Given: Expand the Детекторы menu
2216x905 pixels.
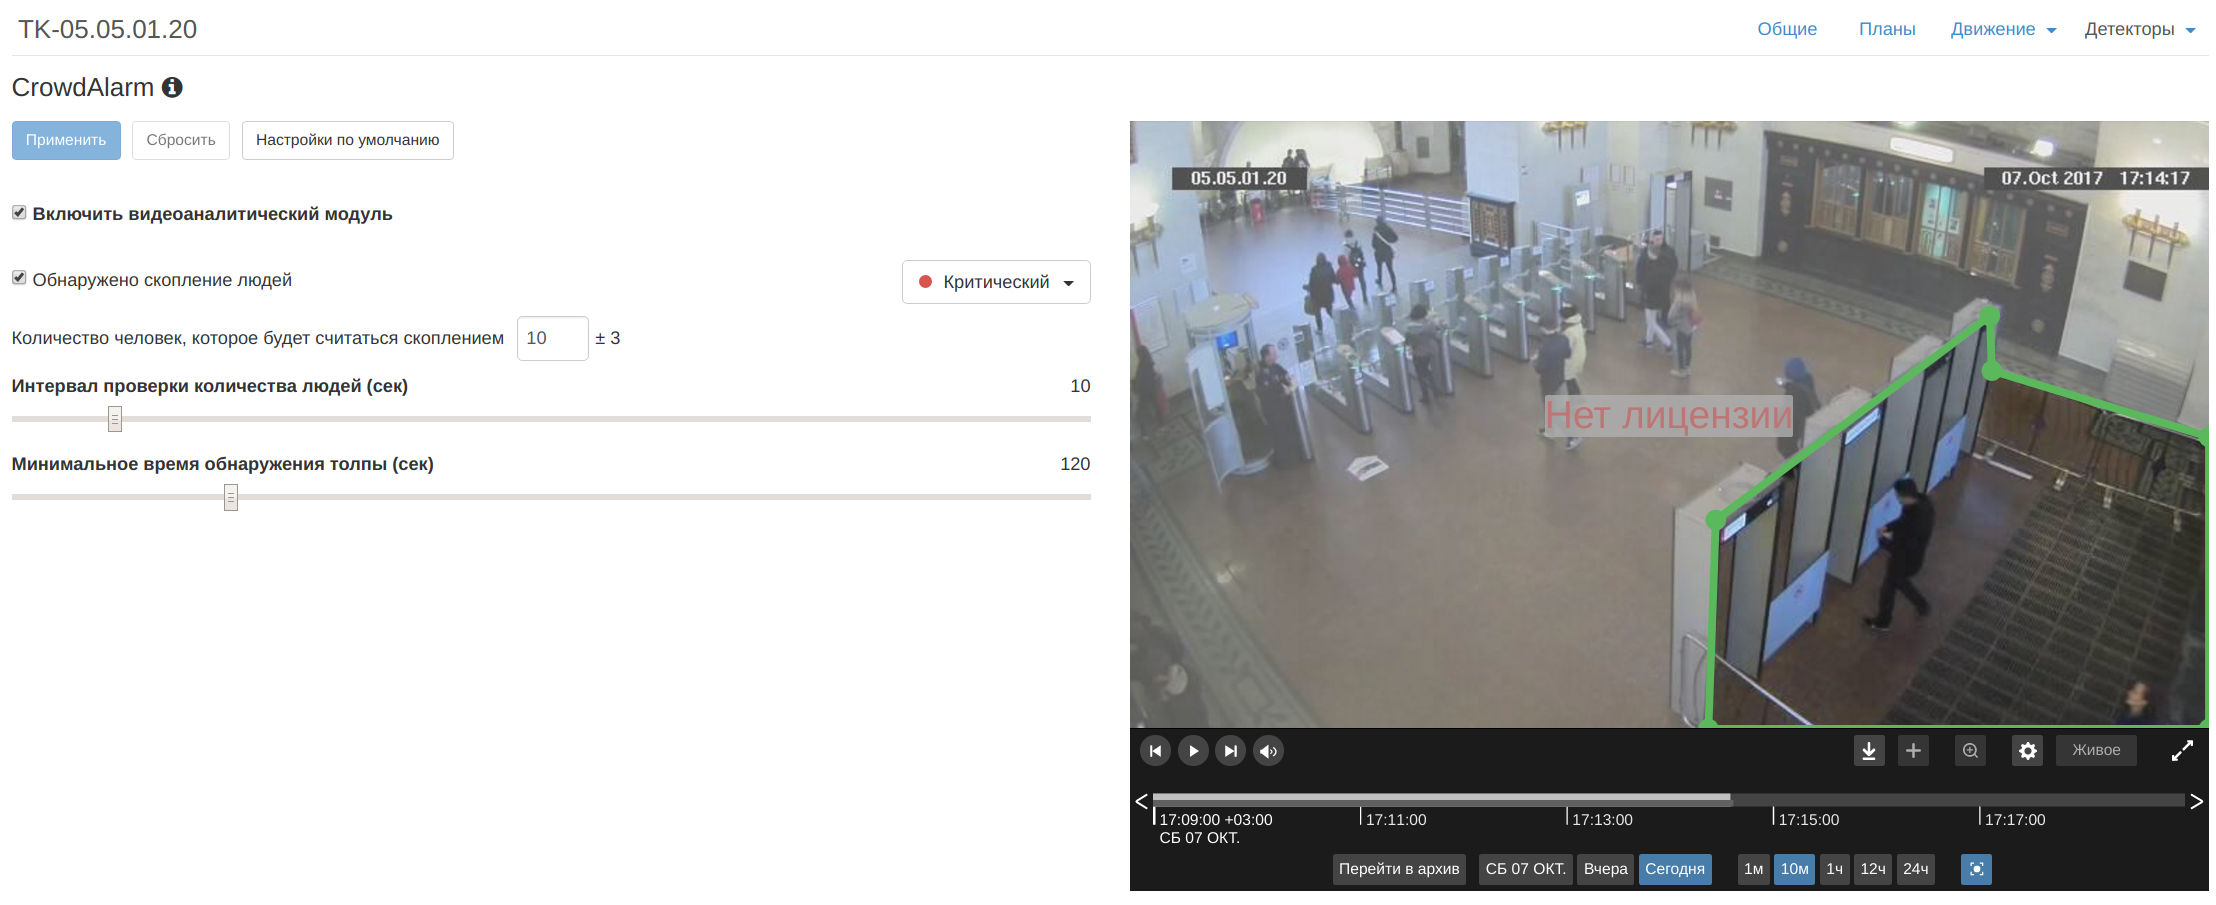Looking at the screenshot, I should [x=2140, y=29].
